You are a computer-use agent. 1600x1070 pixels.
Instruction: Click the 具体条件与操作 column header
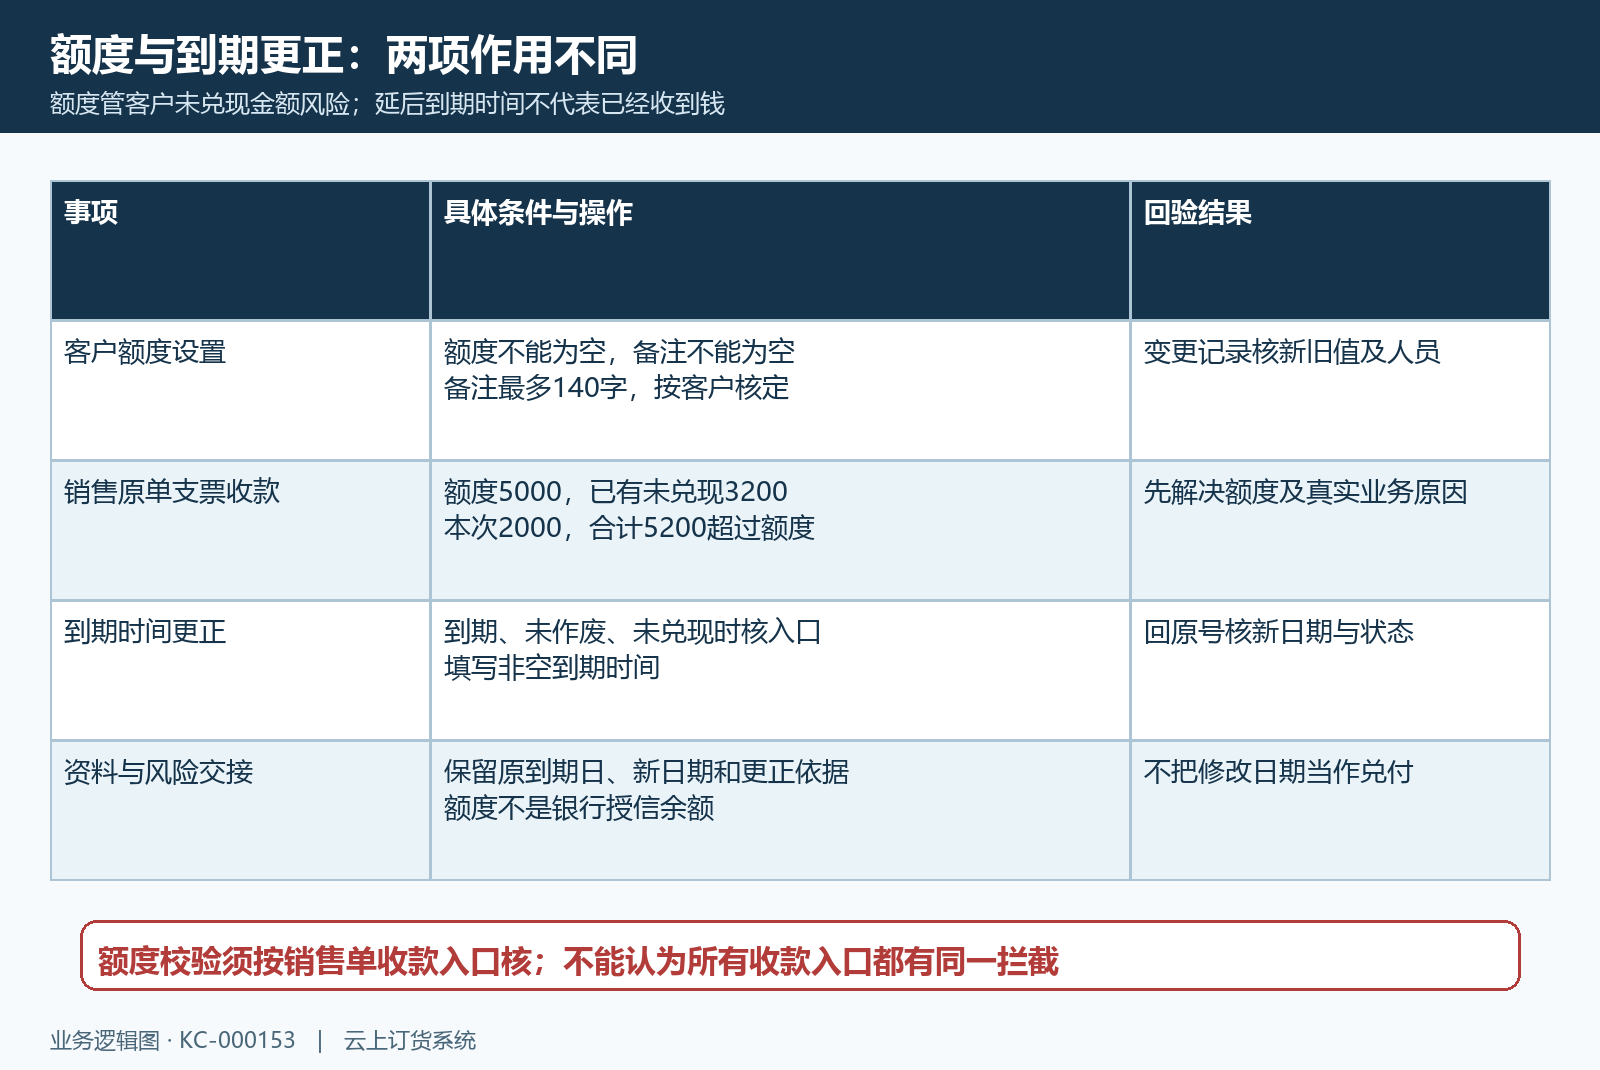(781, 251)
